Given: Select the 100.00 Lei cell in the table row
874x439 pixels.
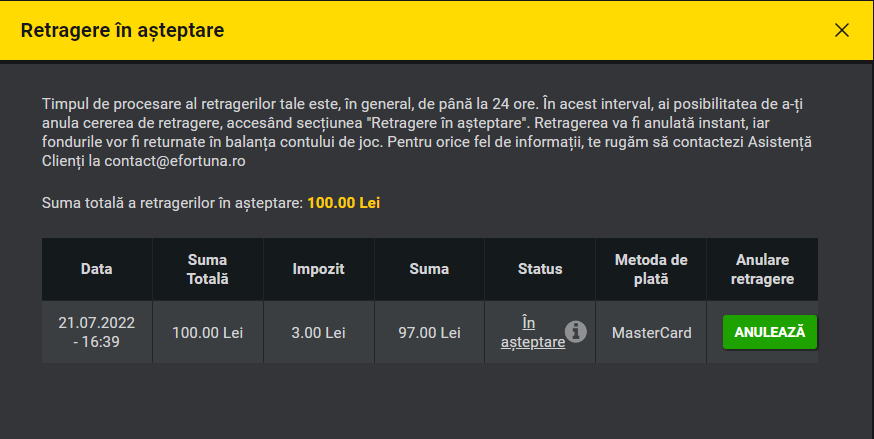Looking at the screenshot, I should [x=207, y=332].
